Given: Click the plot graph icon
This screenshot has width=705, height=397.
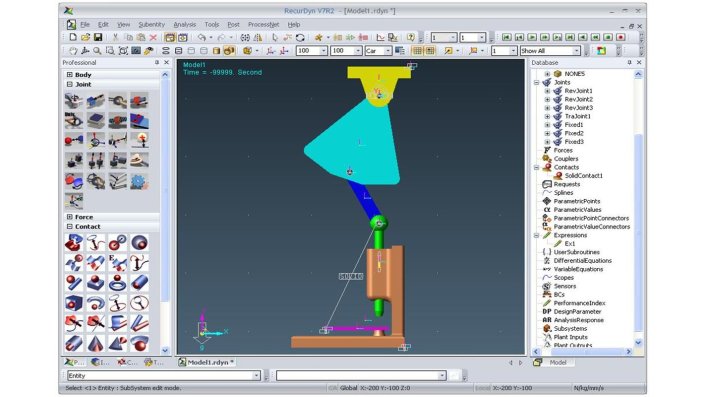Looking at the screenshot, I should tap(380, 38).
